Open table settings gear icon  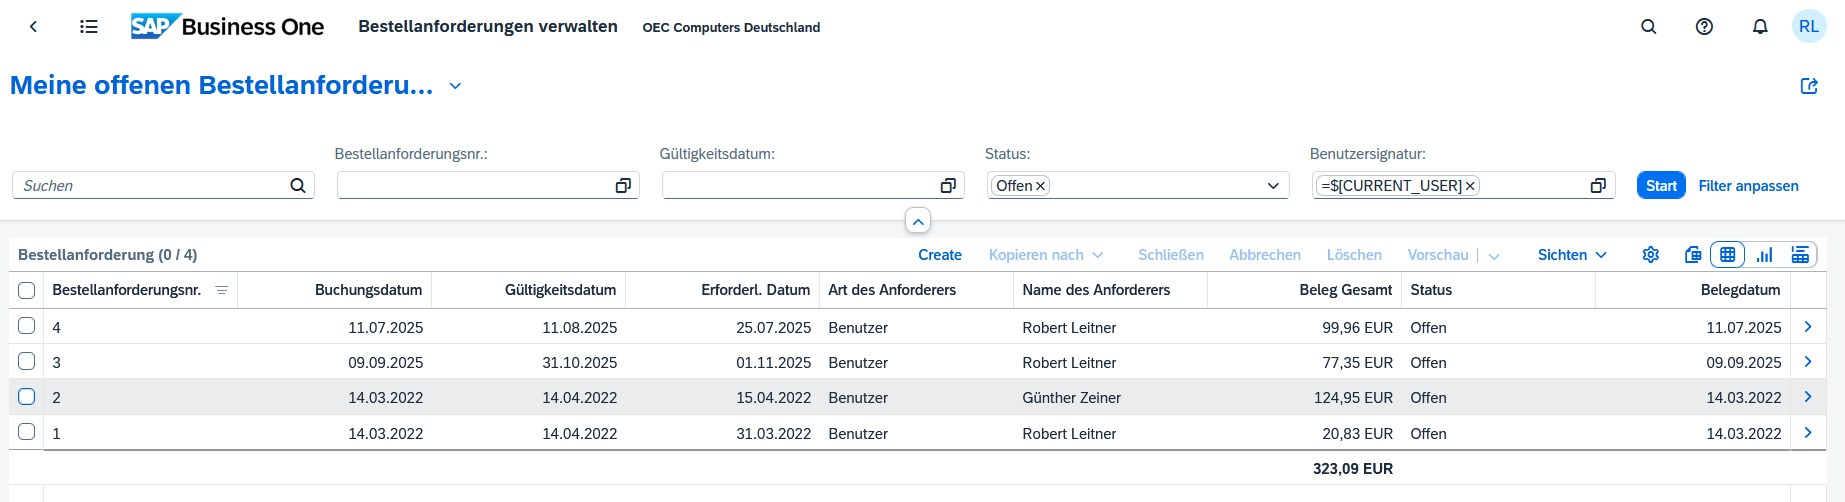point(1651,255)
